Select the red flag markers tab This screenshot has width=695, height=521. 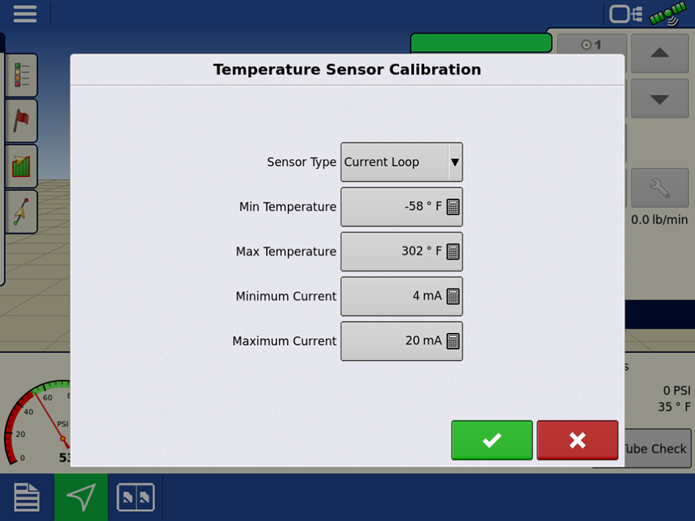20,121
